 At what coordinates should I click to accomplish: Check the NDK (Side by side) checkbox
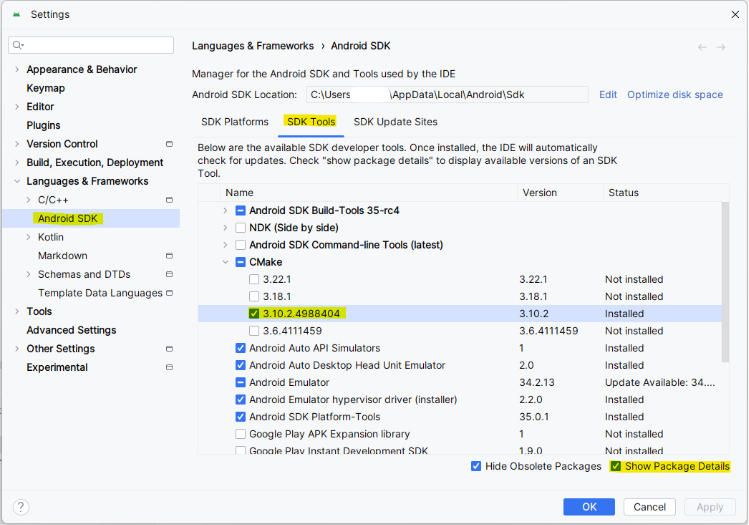[241, 228]
